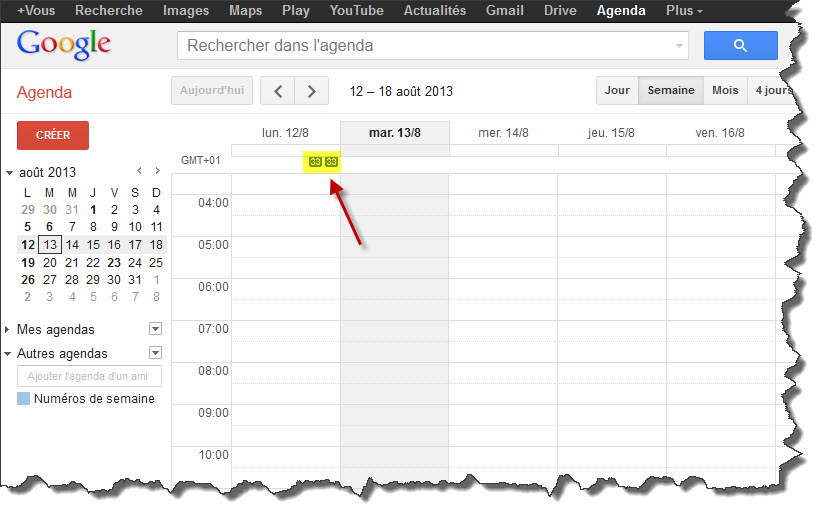Open the mar. 13/8 day header
The image size is (826, 519).
pyautogui.click(x=395, y=133)
